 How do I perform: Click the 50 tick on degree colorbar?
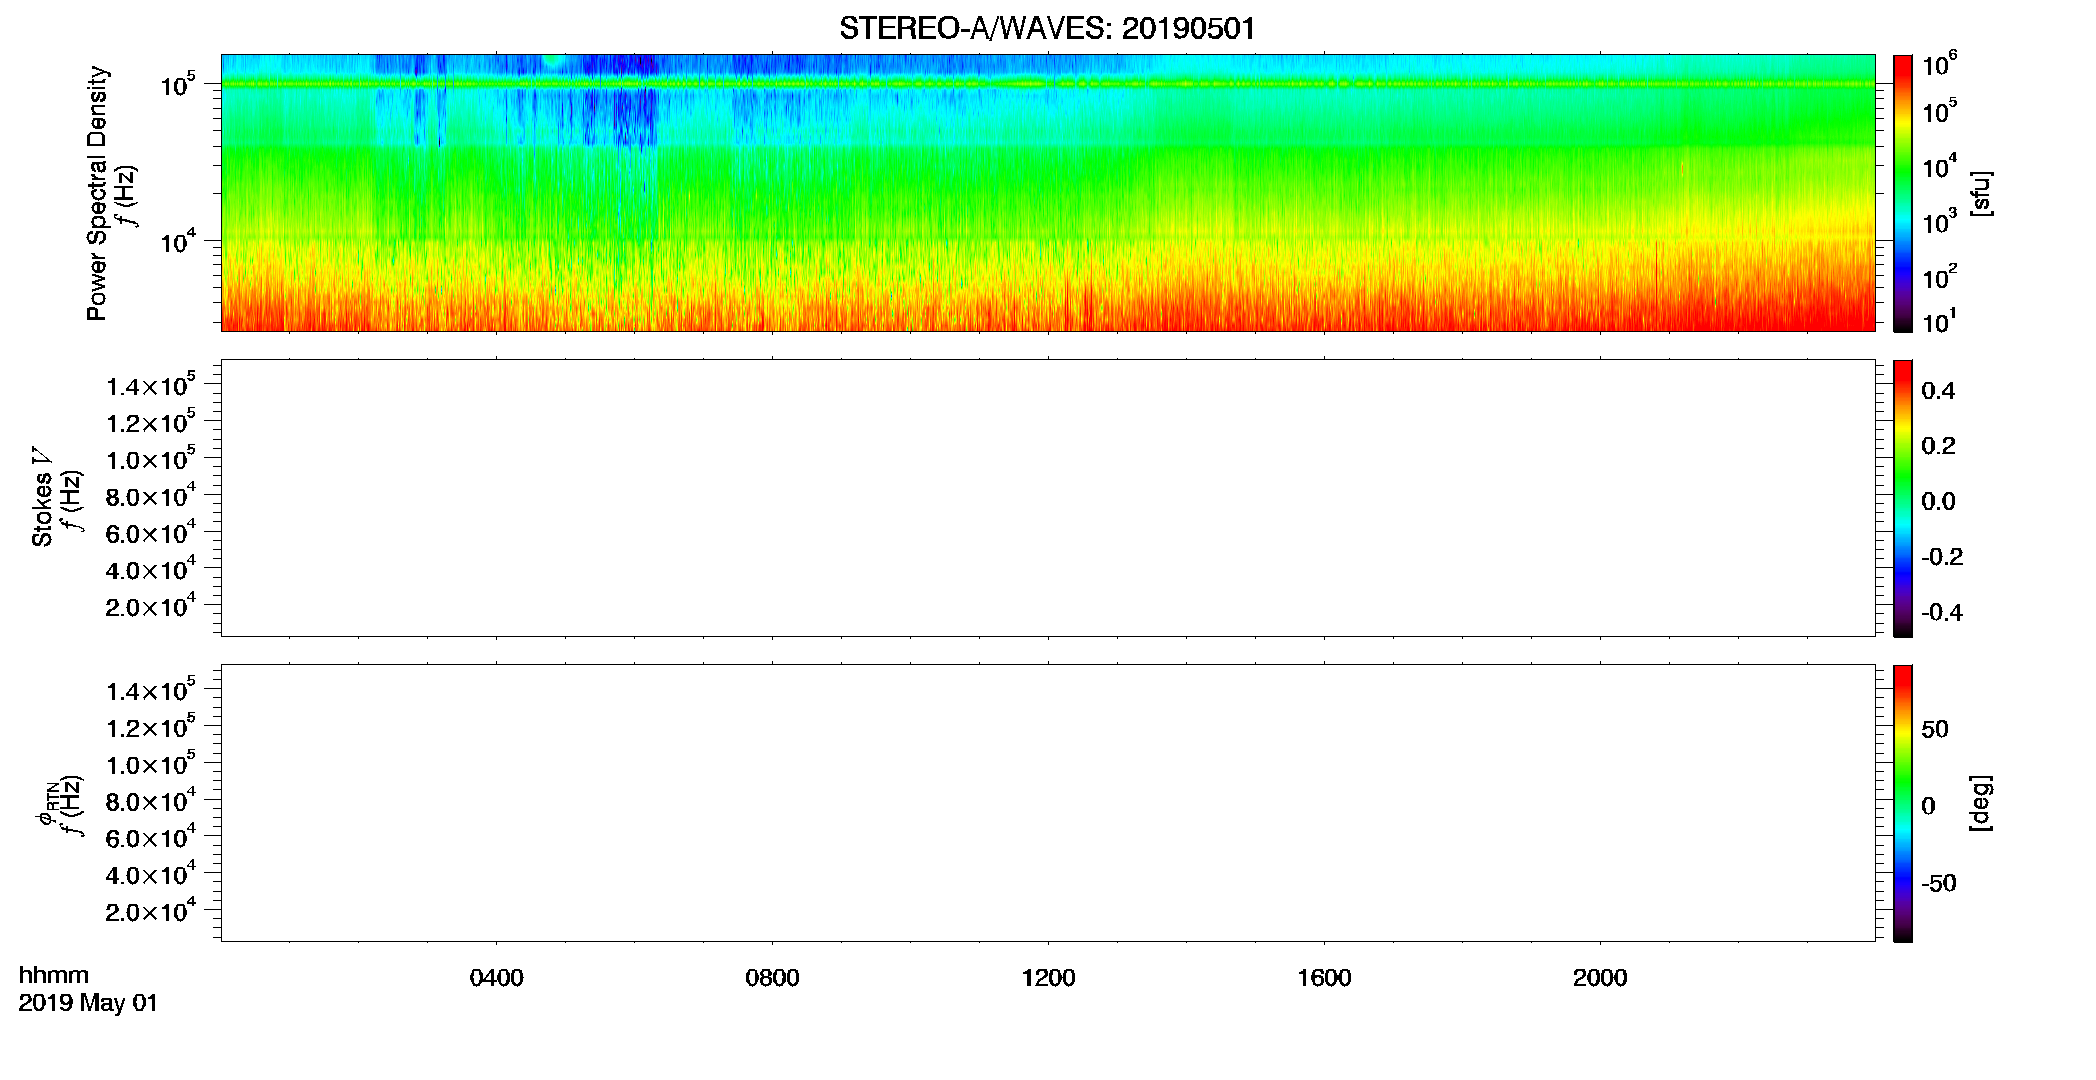click(1935, 729)
